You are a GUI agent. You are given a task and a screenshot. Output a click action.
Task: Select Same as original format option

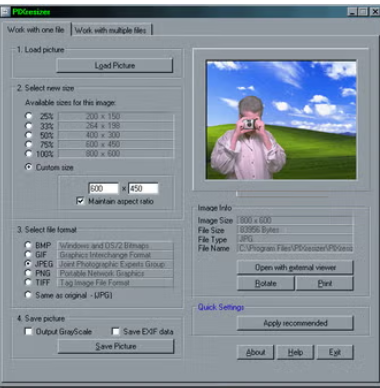point(28,295)
